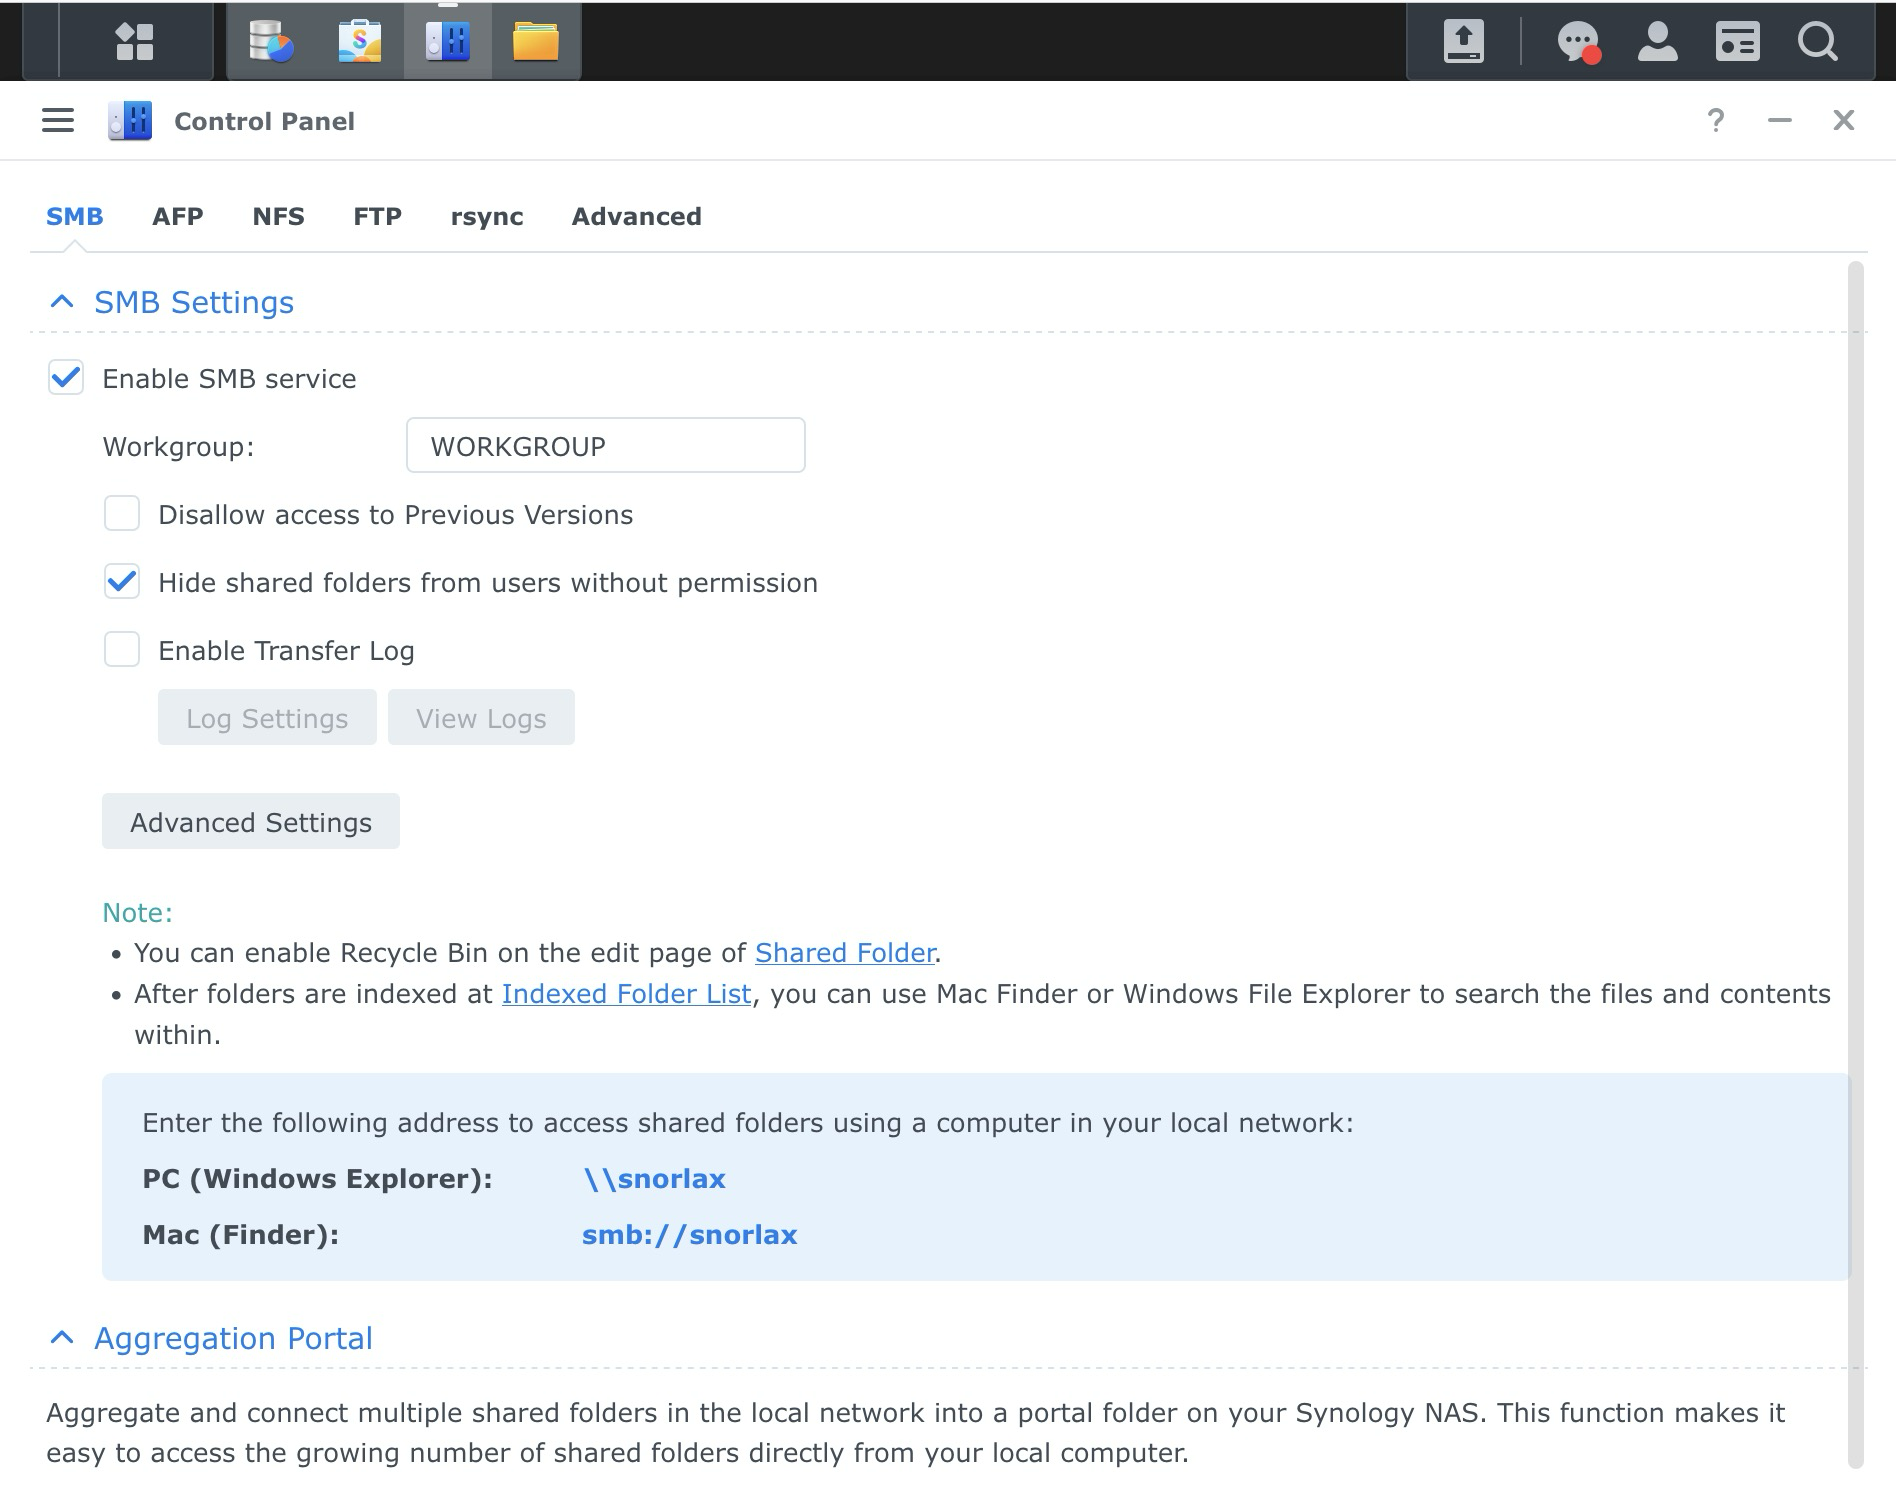Enable the Transfer Log checkbox

click(x=122, y=650)
